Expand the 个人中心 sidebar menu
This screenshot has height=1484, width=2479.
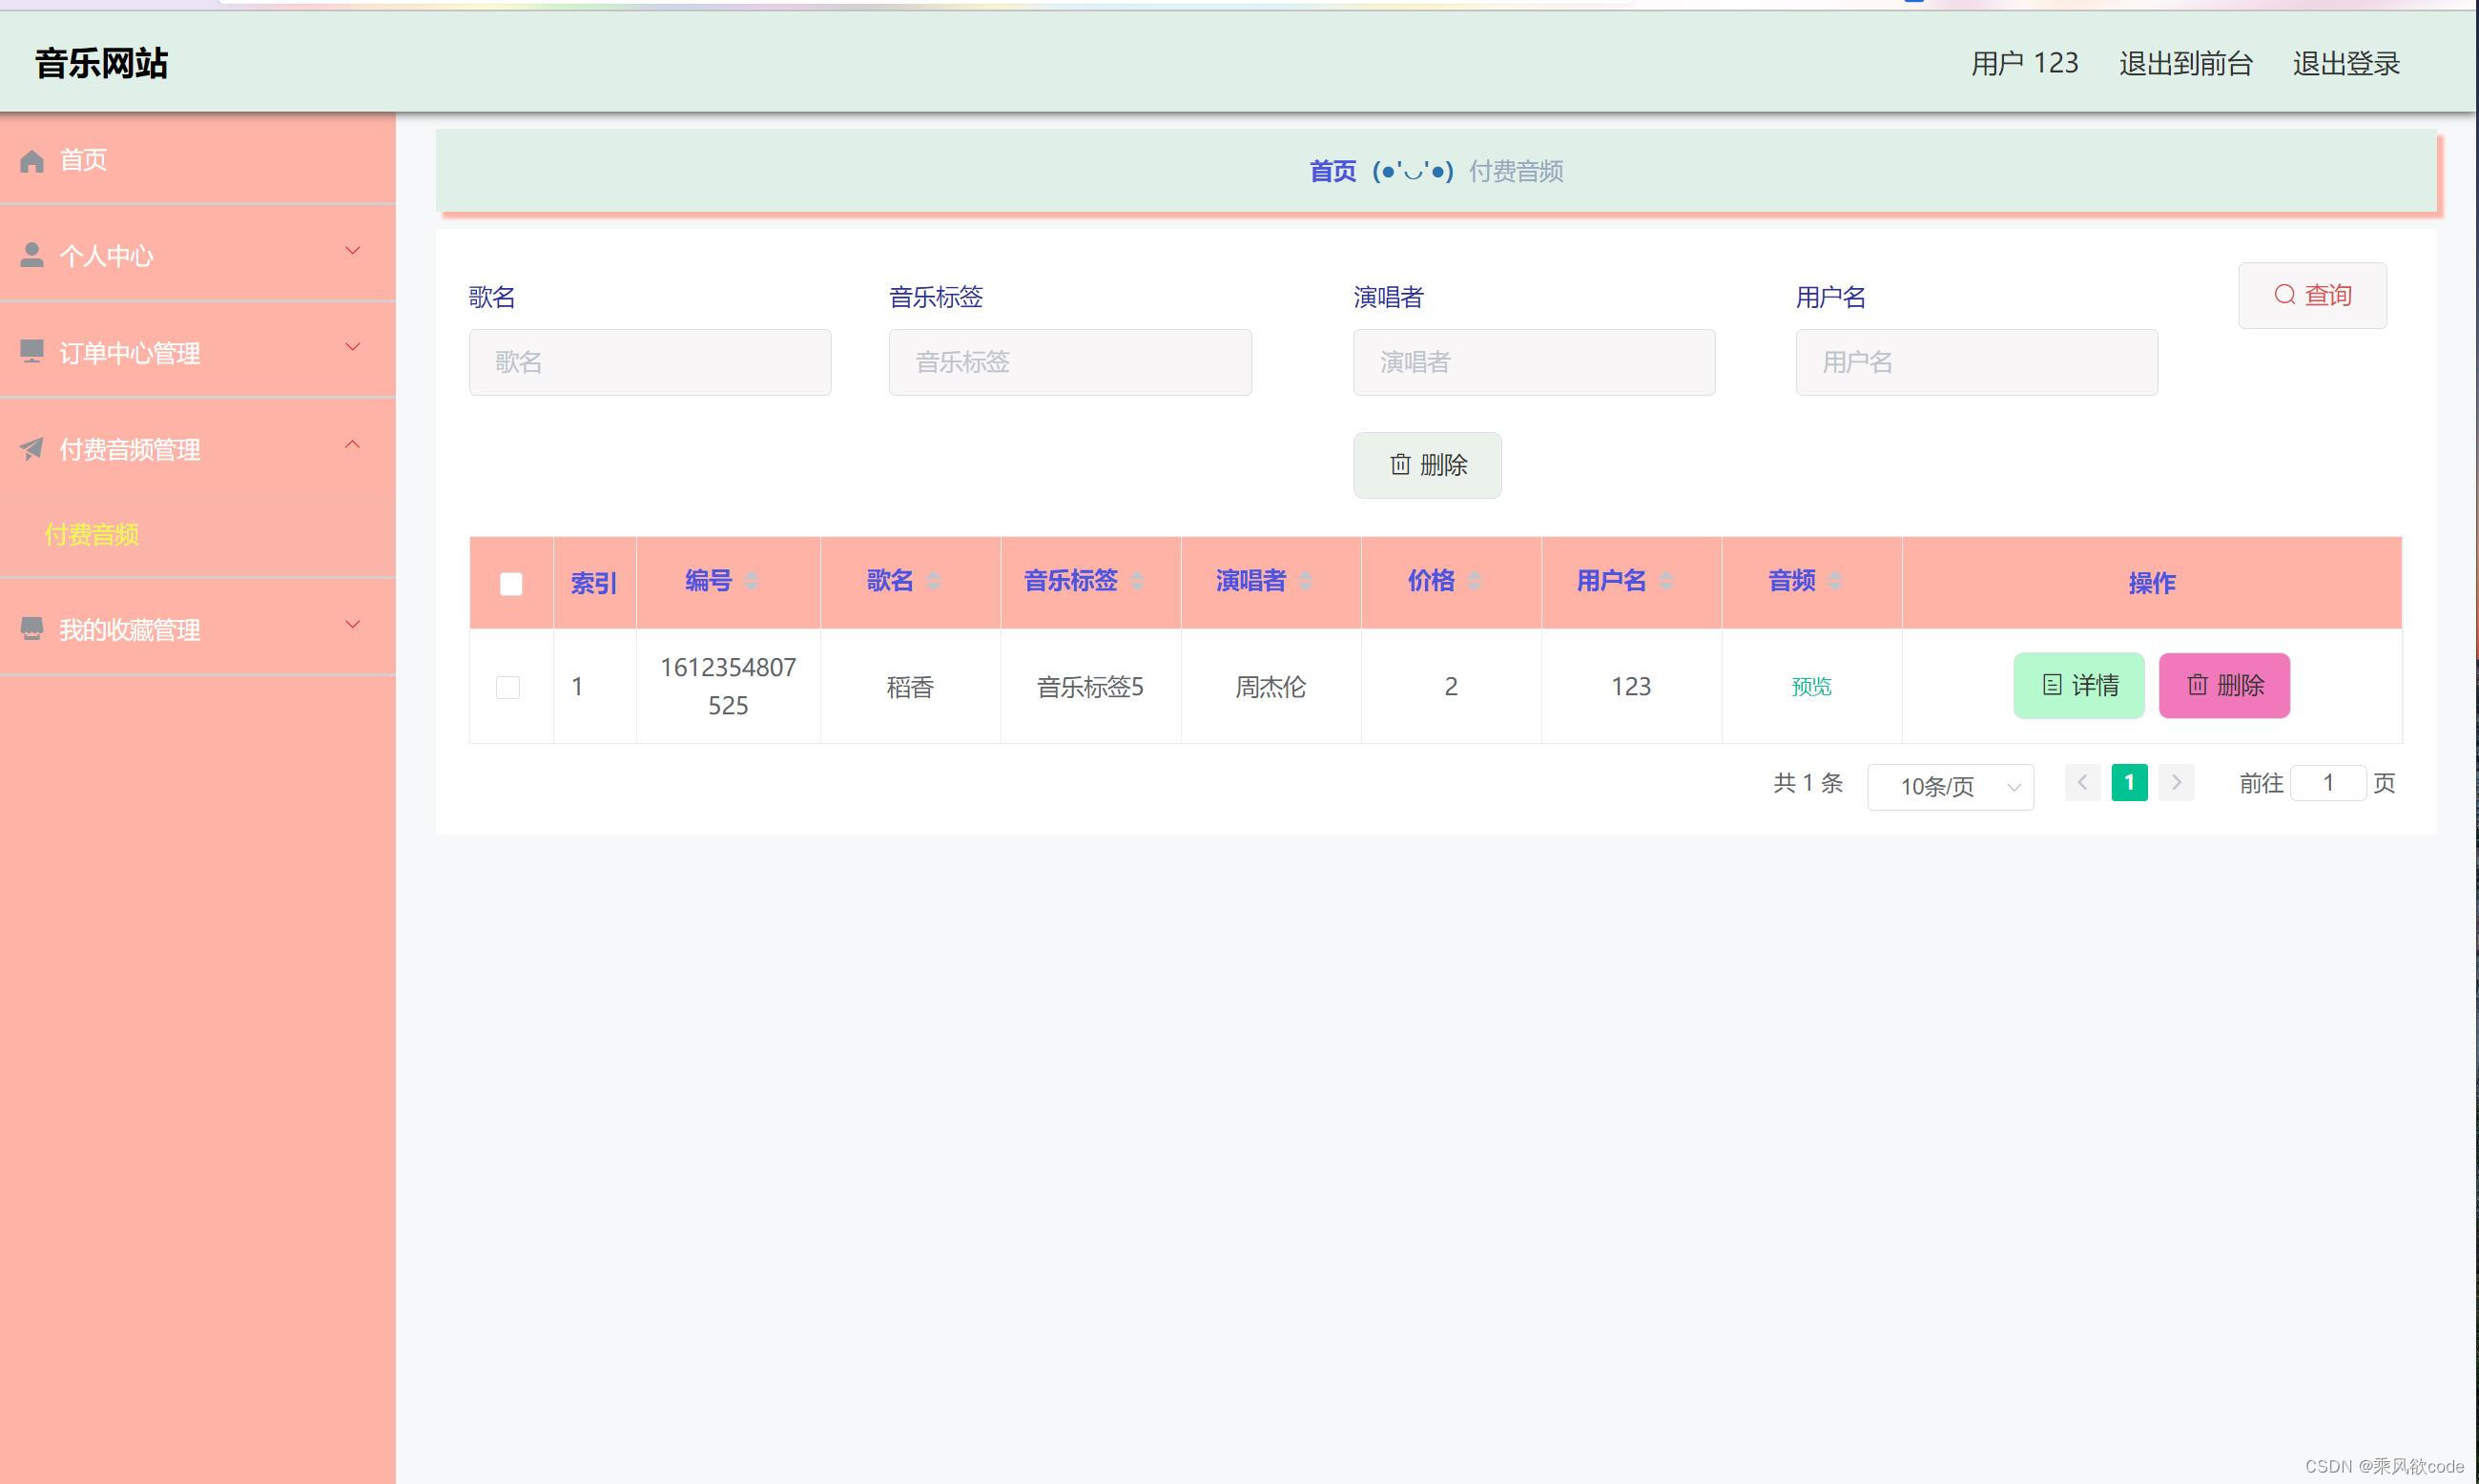352,250
